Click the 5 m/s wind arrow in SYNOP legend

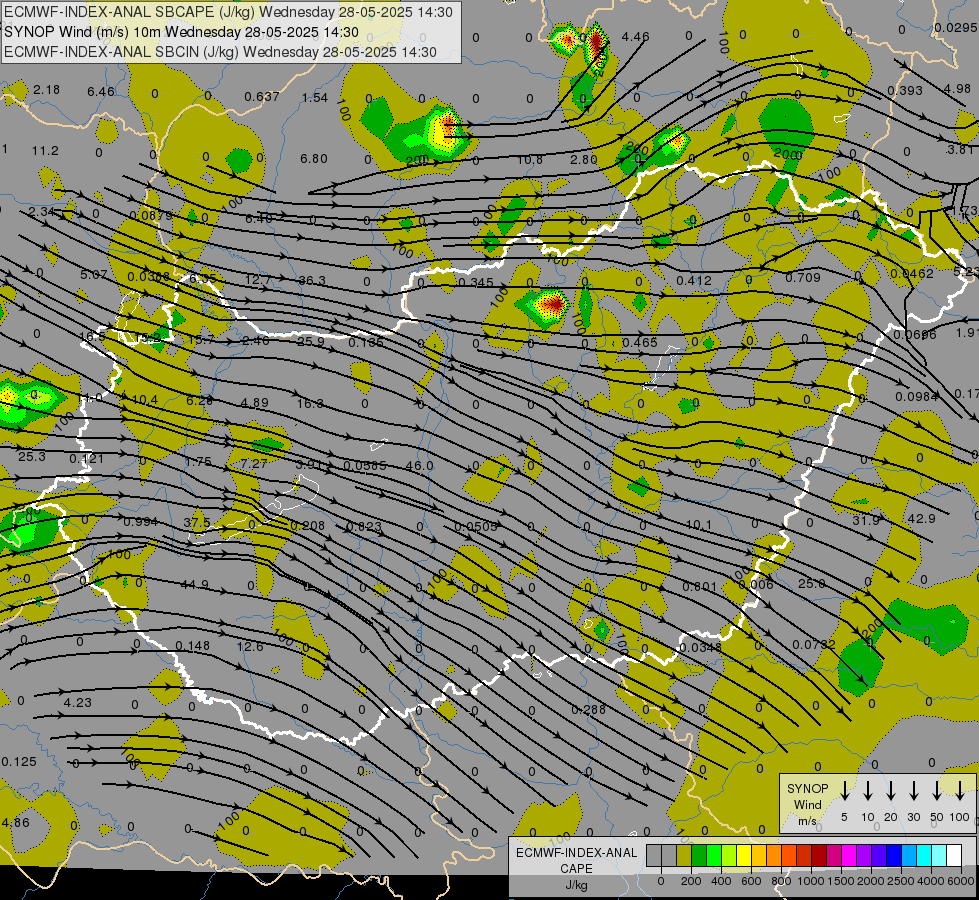[x=844, y=790]
